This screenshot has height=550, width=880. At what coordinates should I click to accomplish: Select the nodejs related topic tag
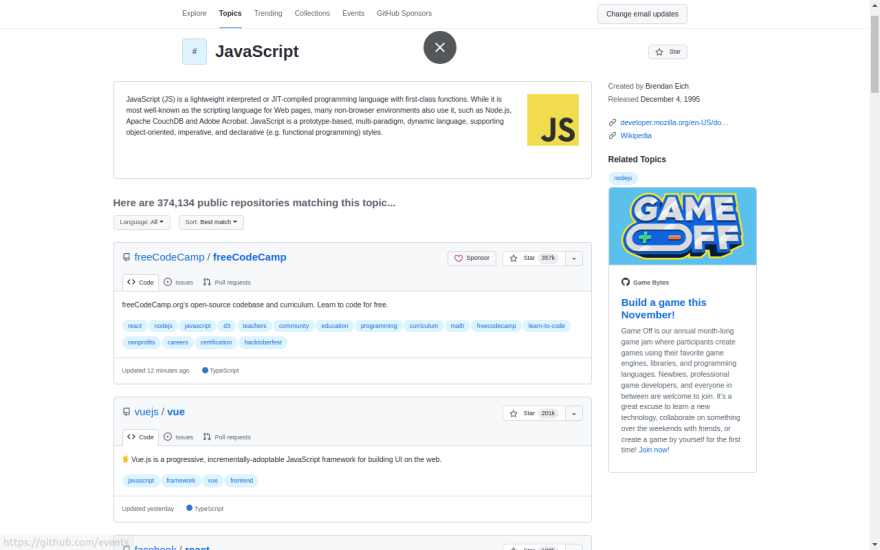(623, 178)
